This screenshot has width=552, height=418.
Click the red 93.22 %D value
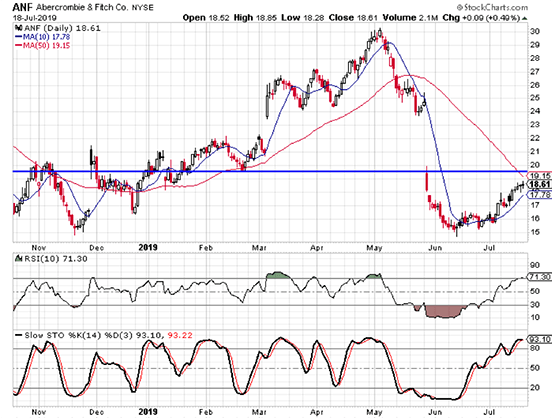coord(180,335)
